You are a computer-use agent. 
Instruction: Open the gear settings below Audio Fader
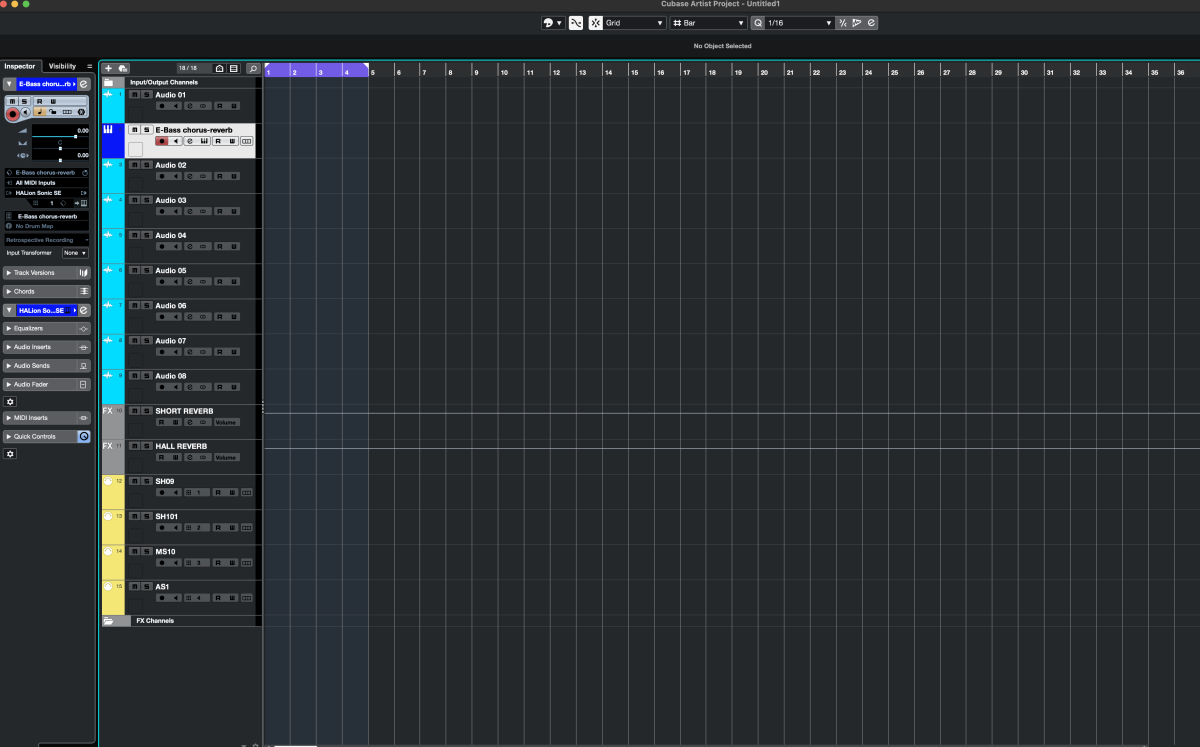(11, 401)
